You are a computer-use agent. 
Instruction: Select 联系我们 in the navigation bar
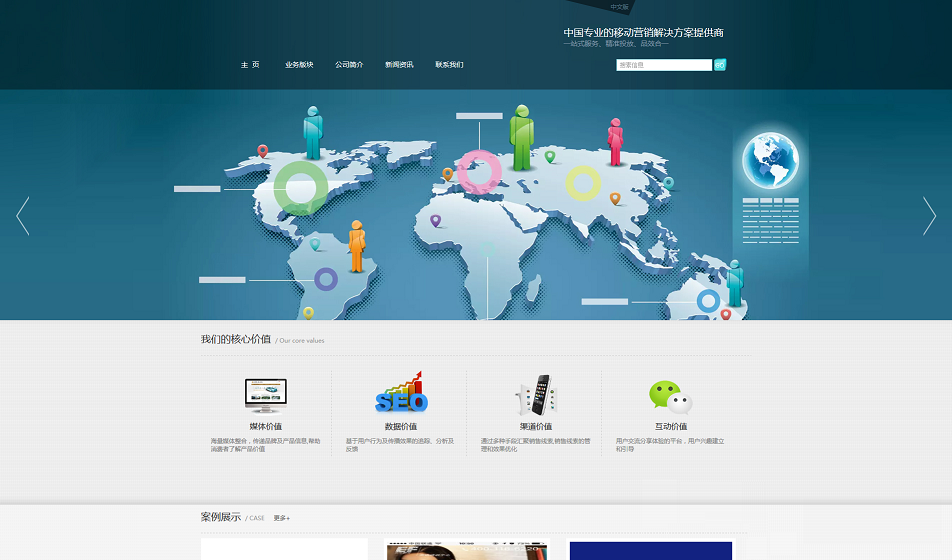[449, 65]
